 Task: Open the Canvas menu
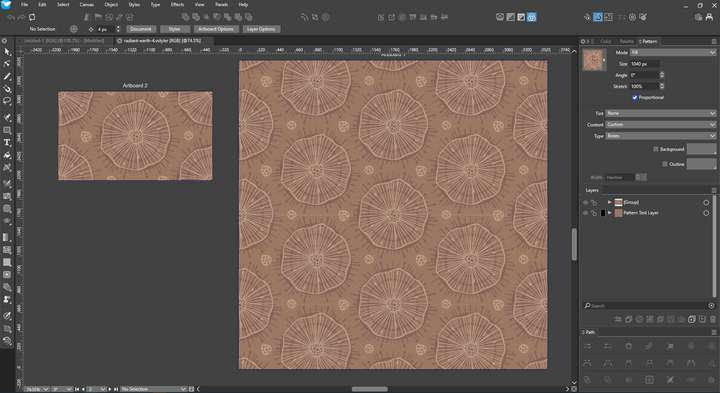coord(87,5)
